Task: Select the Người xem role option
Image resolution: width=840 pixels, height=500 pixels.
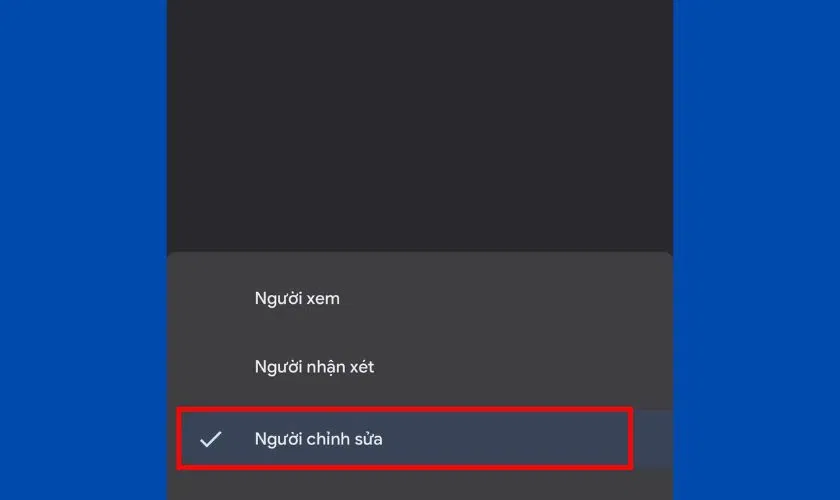Action: tap(420, 298)
